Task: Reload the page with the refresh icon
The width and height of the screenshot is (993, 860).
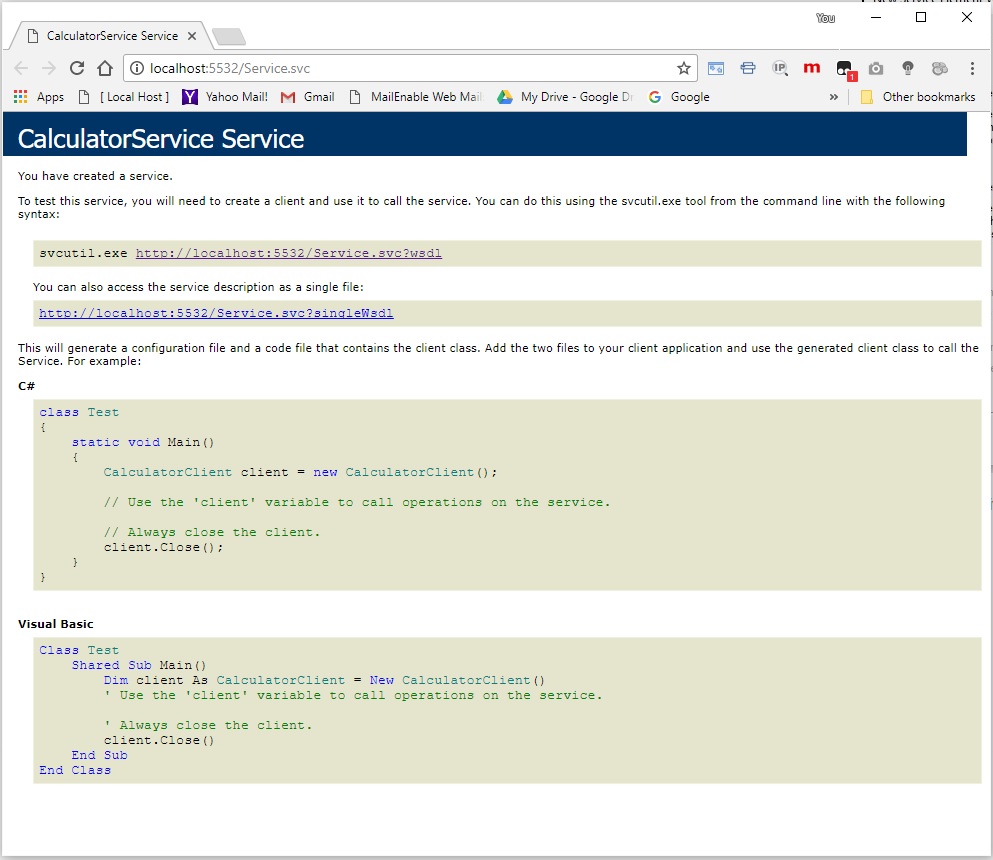Action: 77,68
